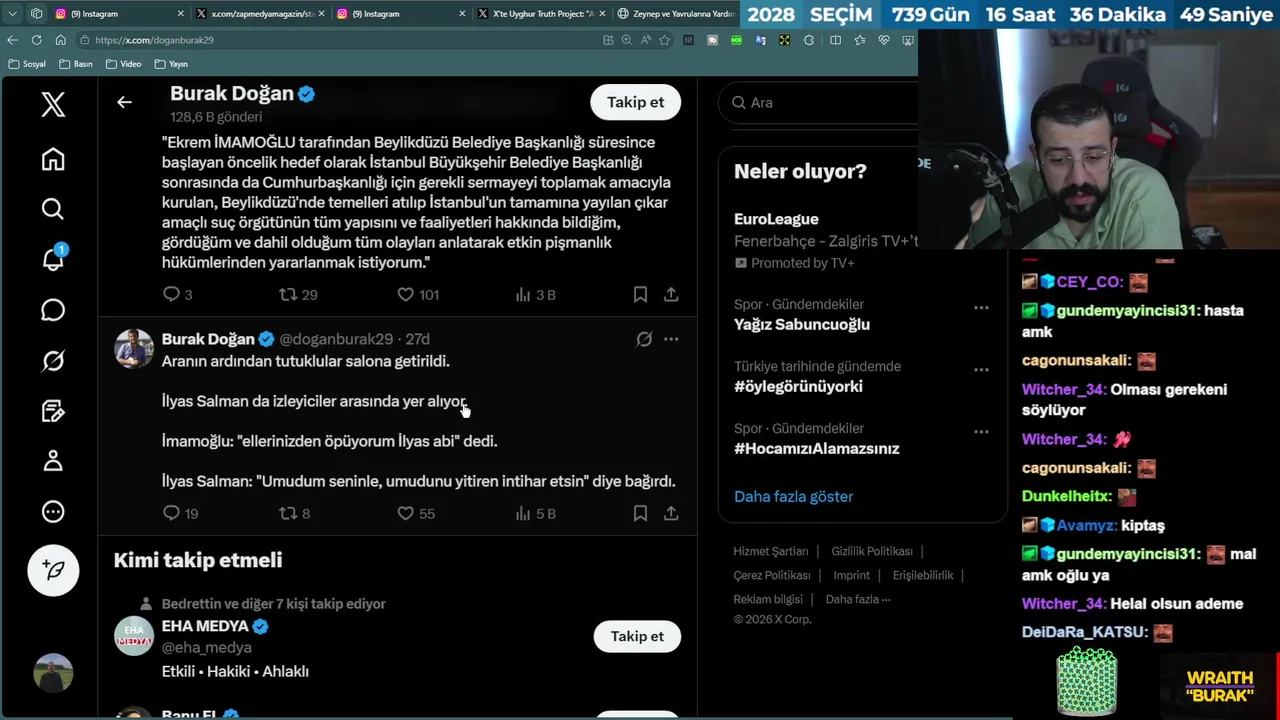Open Basın bookmarks folder
1280x720 pixels.
pos(76,64)
